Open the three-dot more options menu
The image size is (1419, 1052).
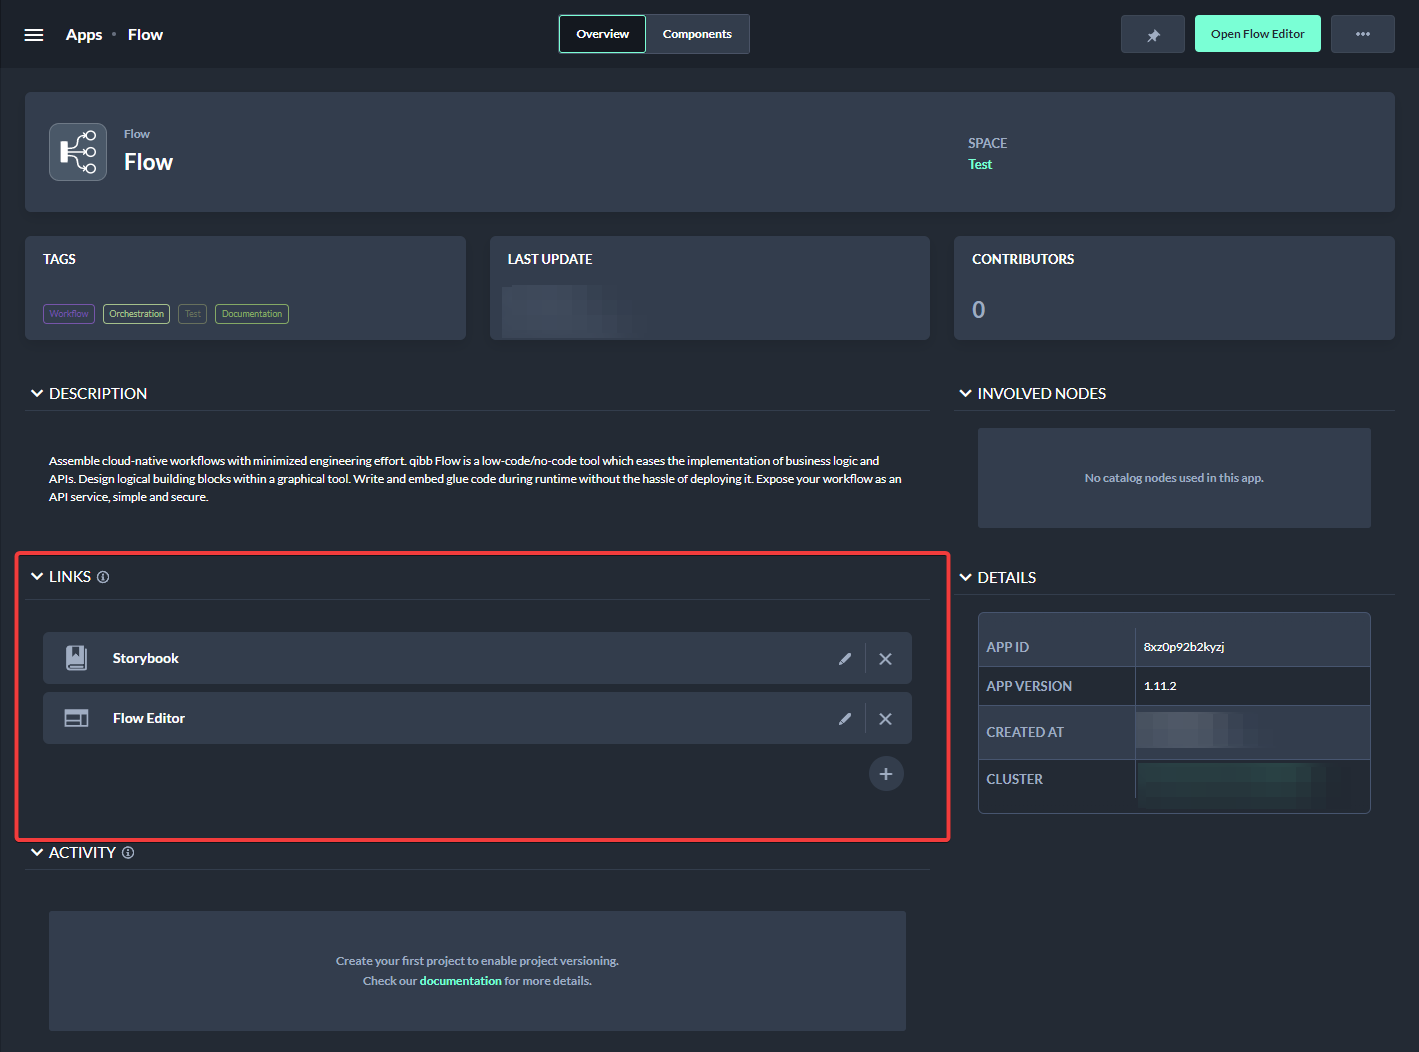(1362, 35)
